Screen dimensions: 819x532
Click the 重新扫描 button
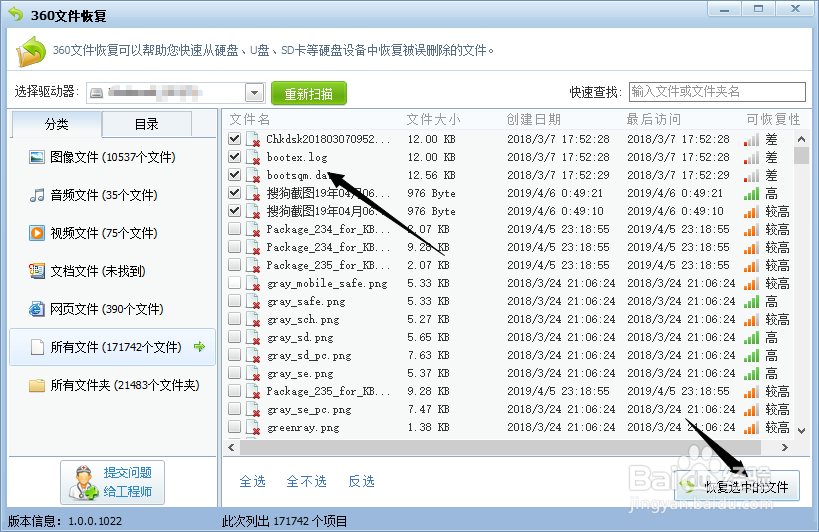[x=309, y=93]
